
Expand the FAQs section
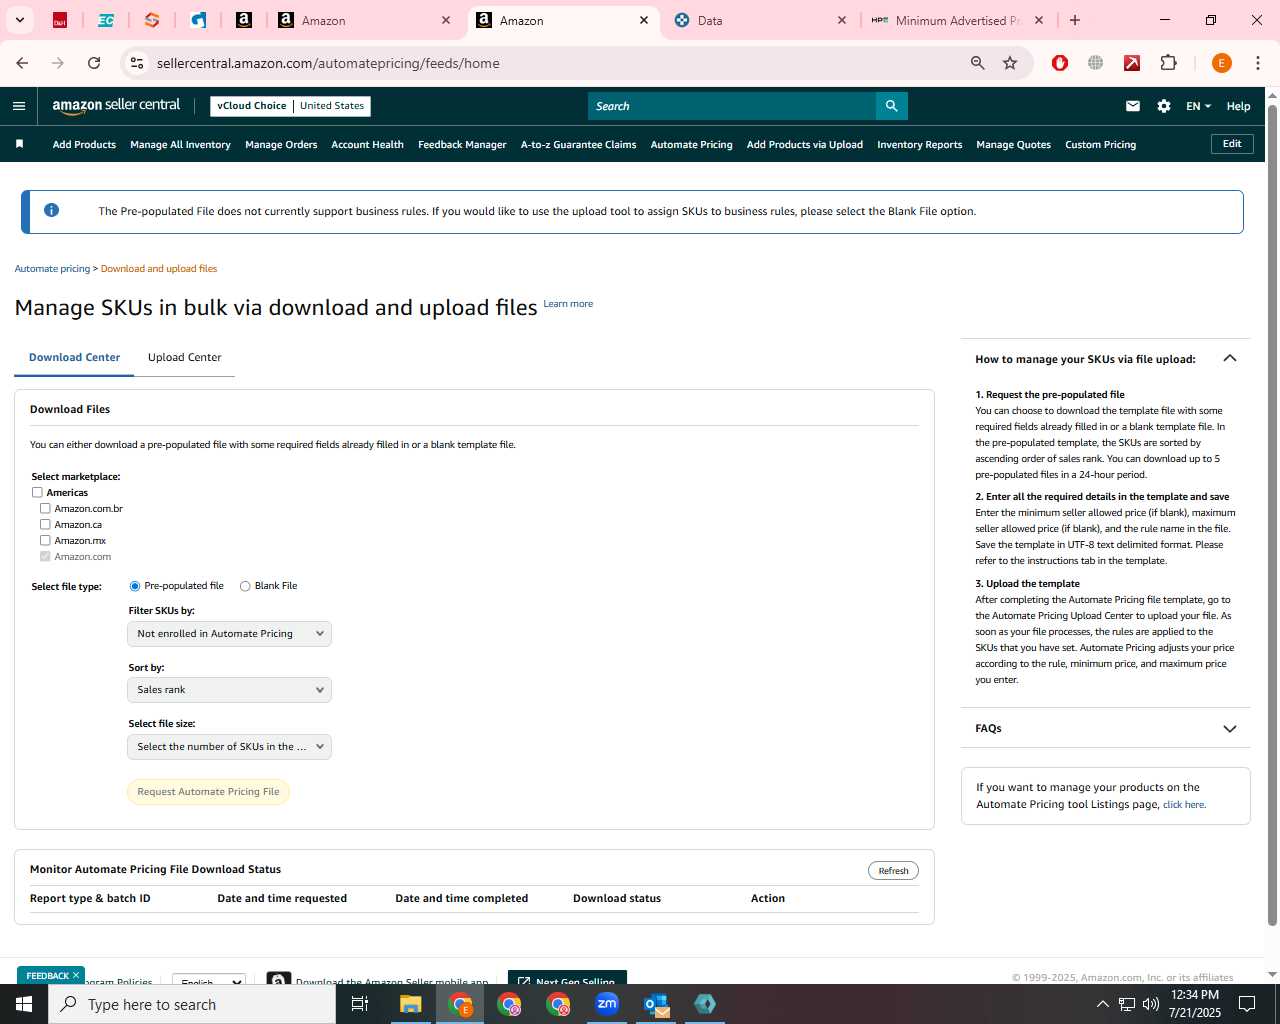[x=1230, y=729]
